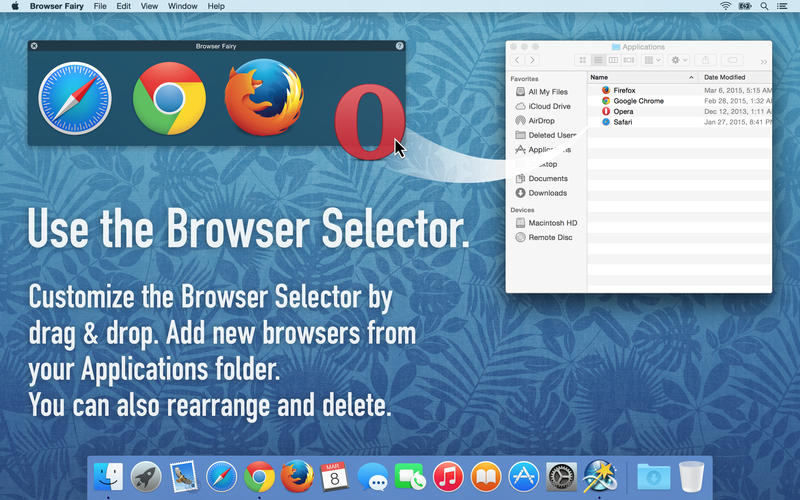Launch iTunes from the Dock
The image size is (800, 500).
448,477
